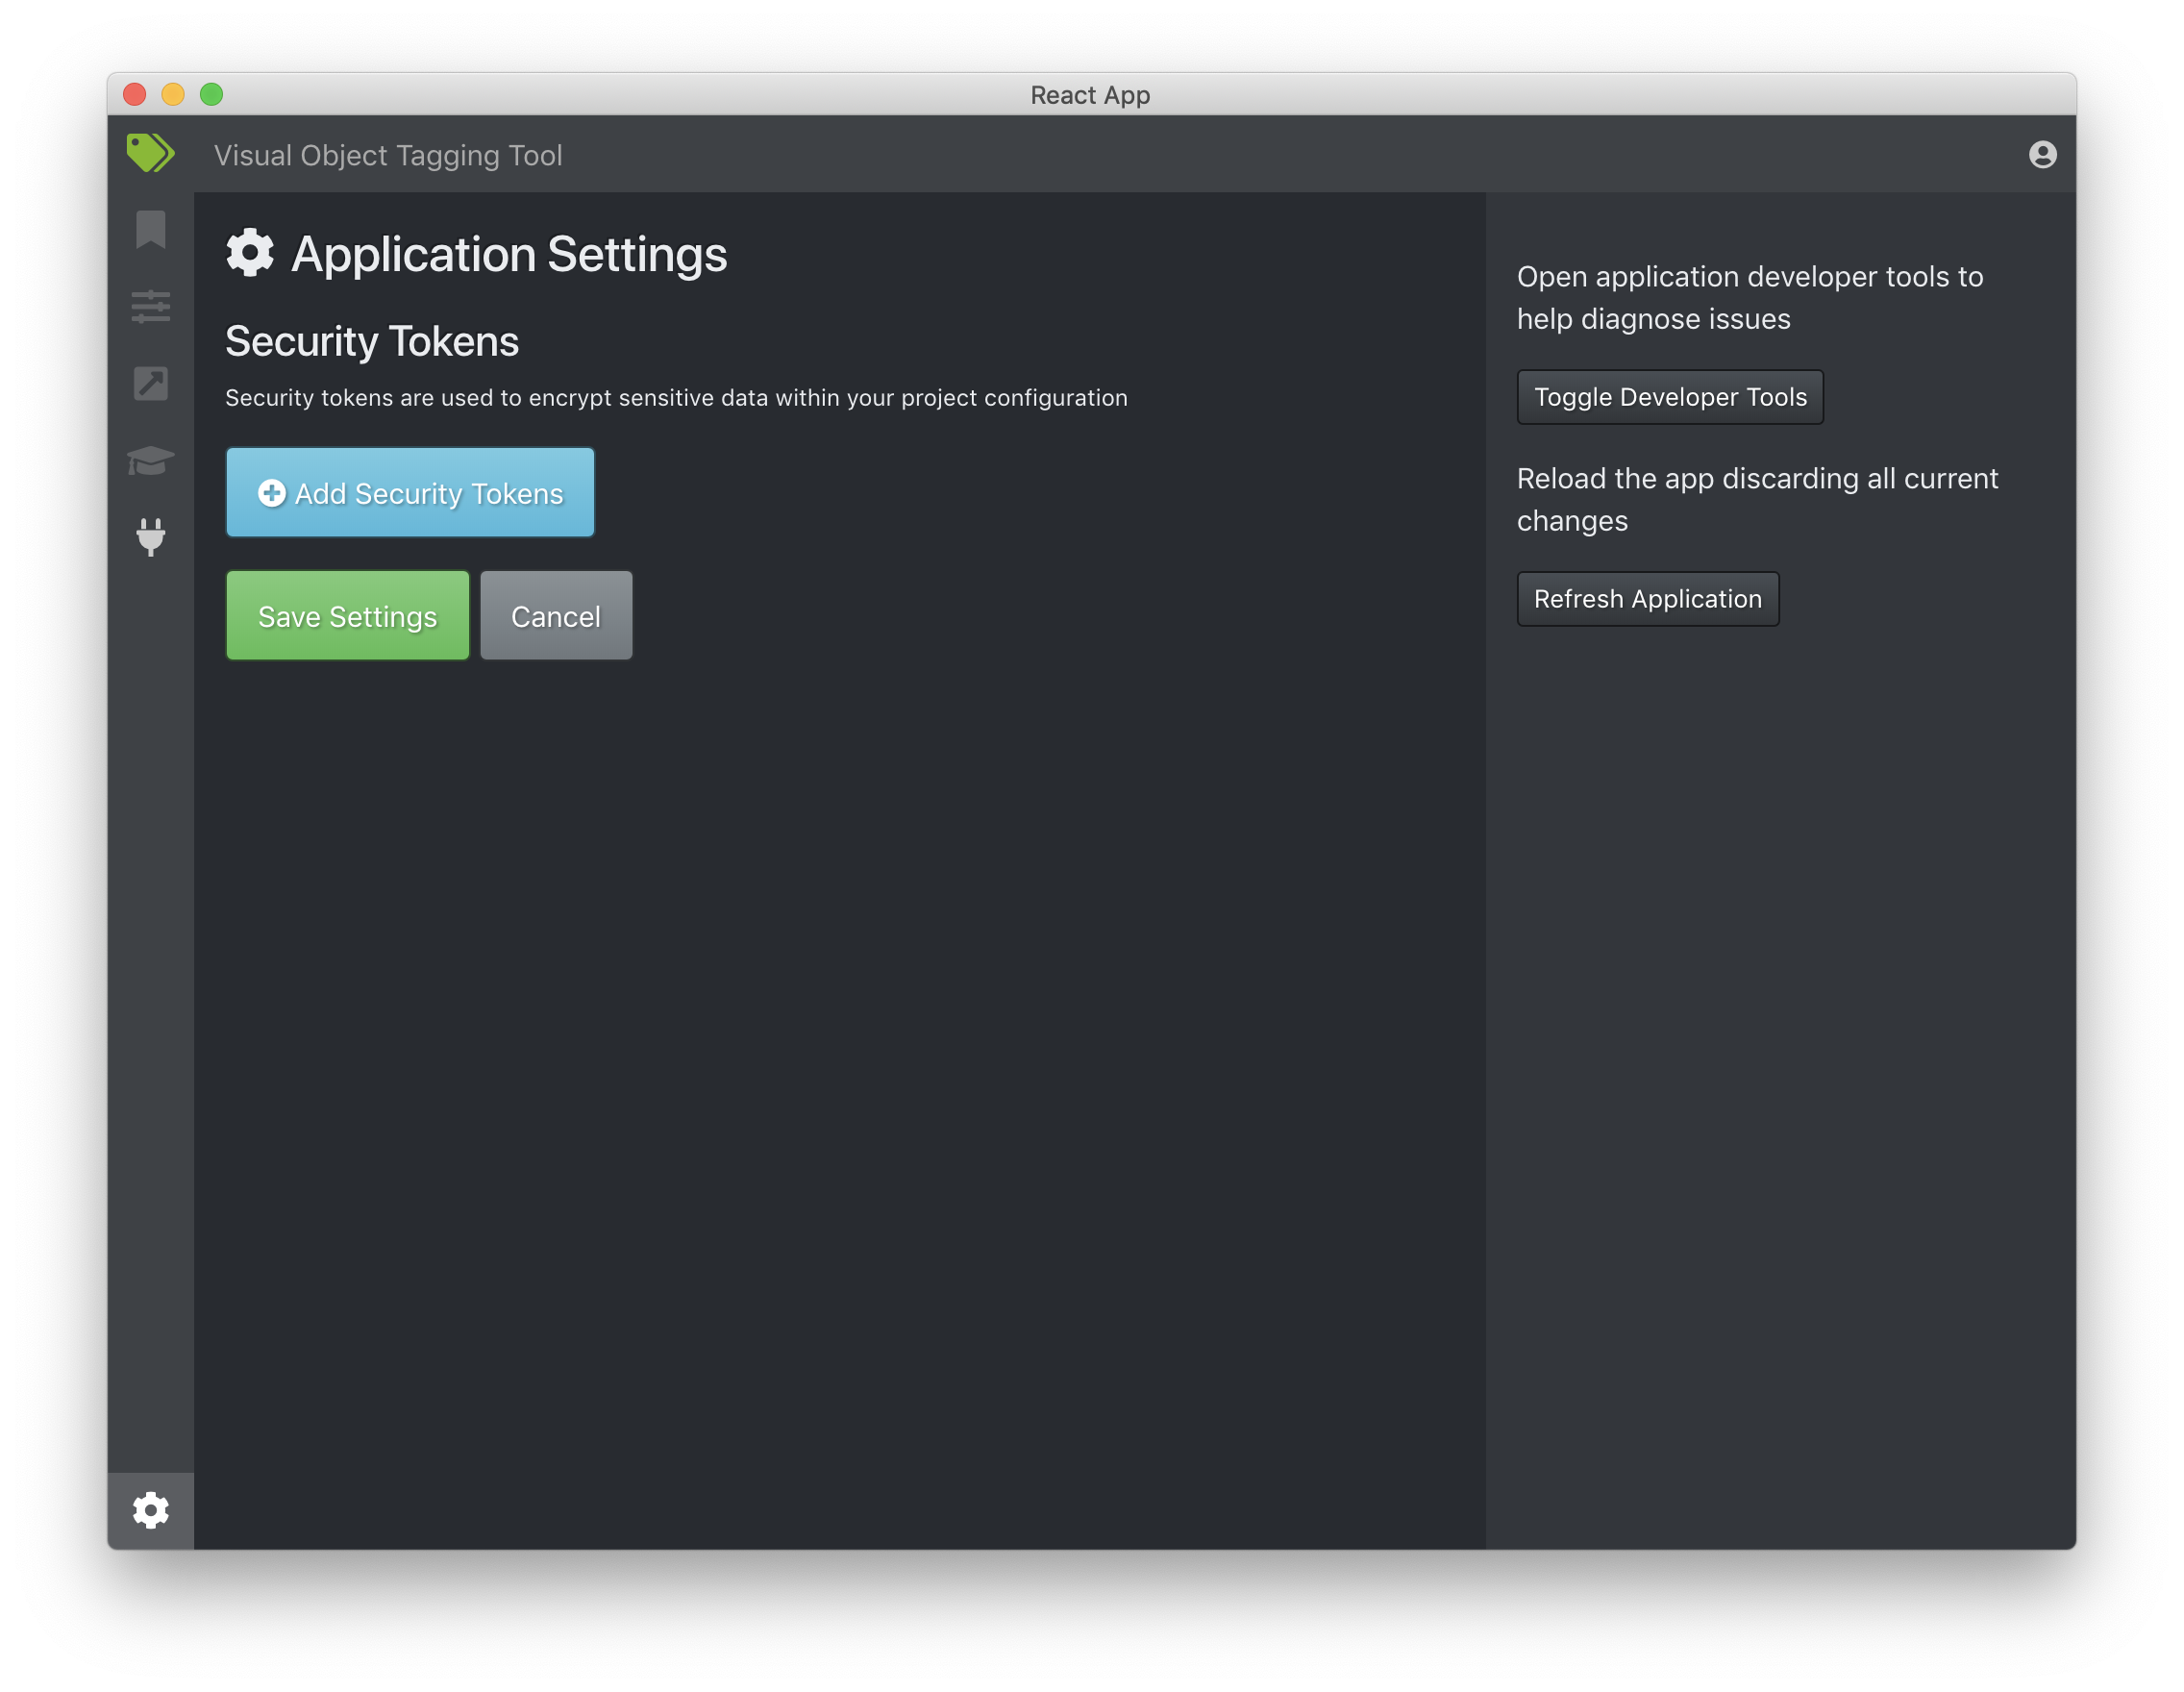The height and width of the screenshot is (1692, 2184).
Task: Toggle Developer Tools
Action: [1669, 397]
